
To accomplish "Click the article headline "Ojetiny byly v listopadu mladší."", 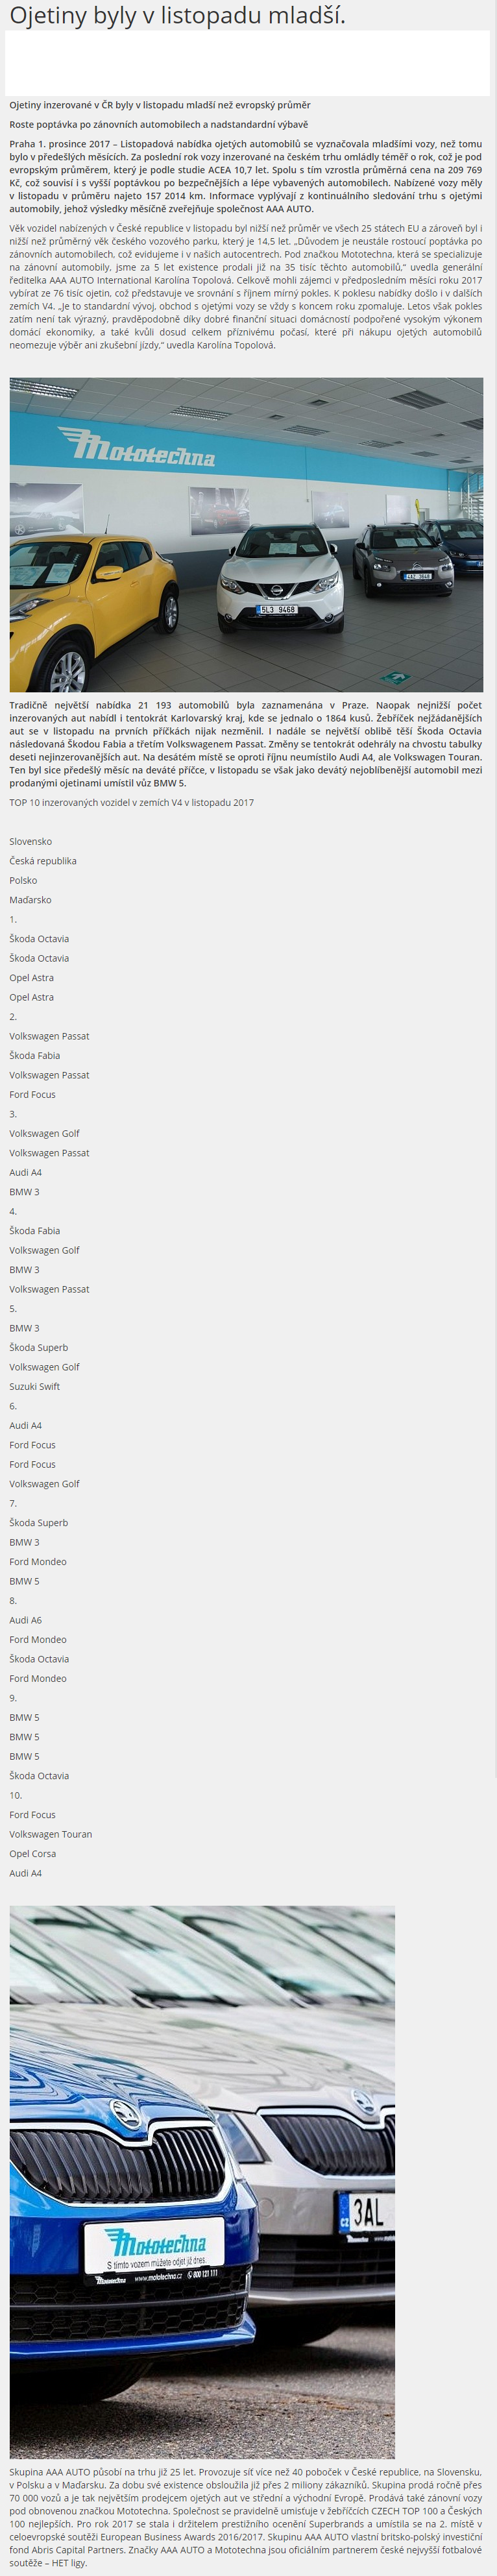I will point(177,15).
